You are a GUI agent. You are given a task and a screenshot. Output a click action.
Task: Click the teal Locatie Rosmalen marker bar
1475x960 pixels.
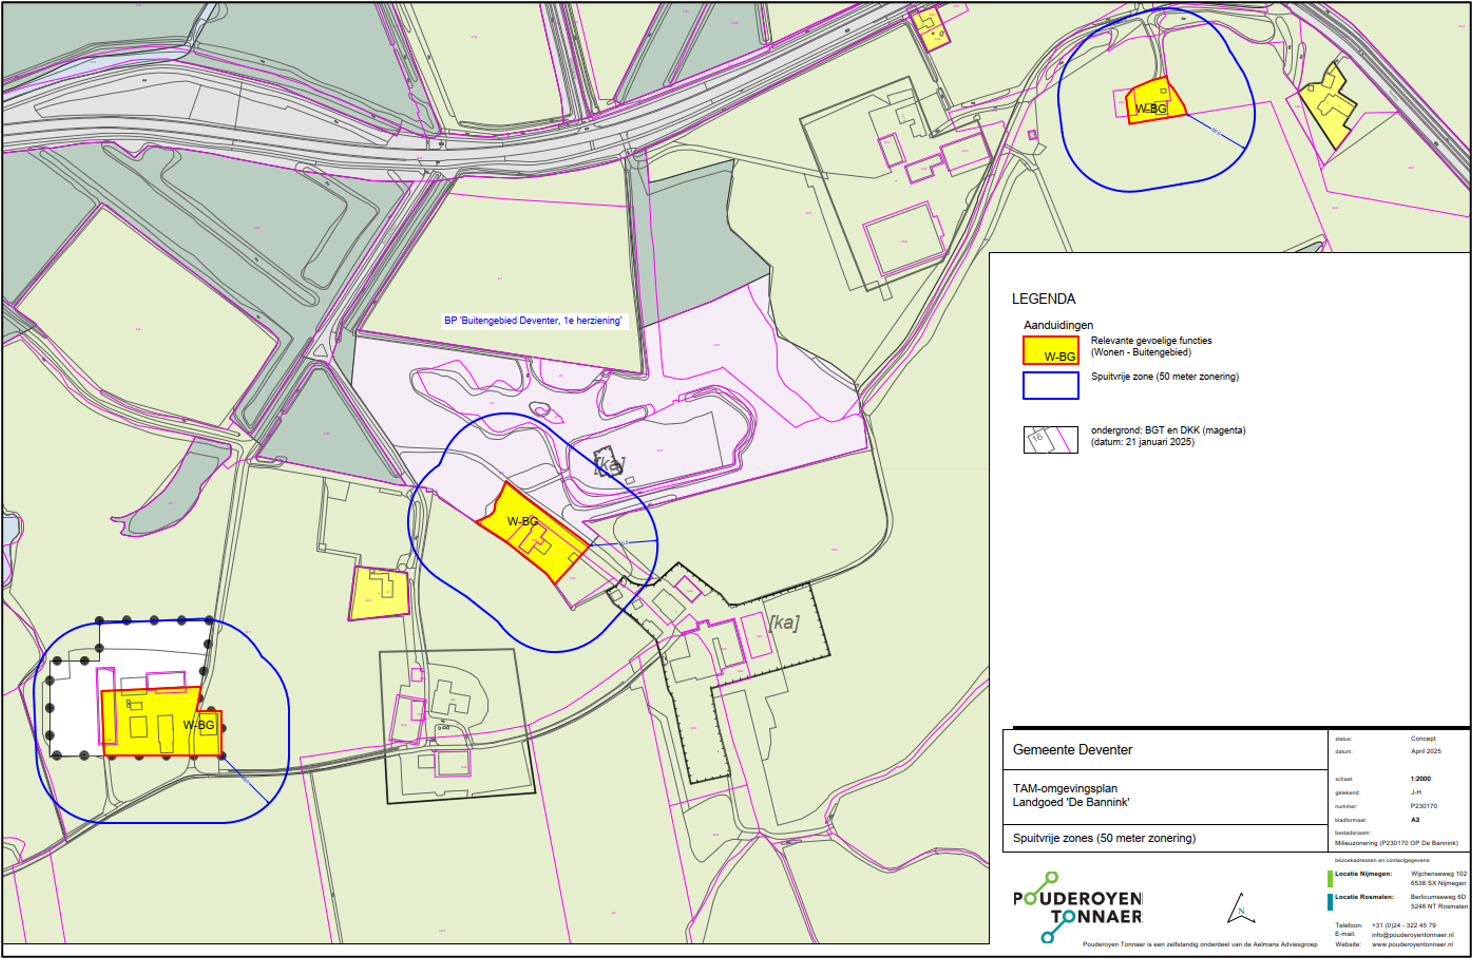click(x=1329, y=902)
